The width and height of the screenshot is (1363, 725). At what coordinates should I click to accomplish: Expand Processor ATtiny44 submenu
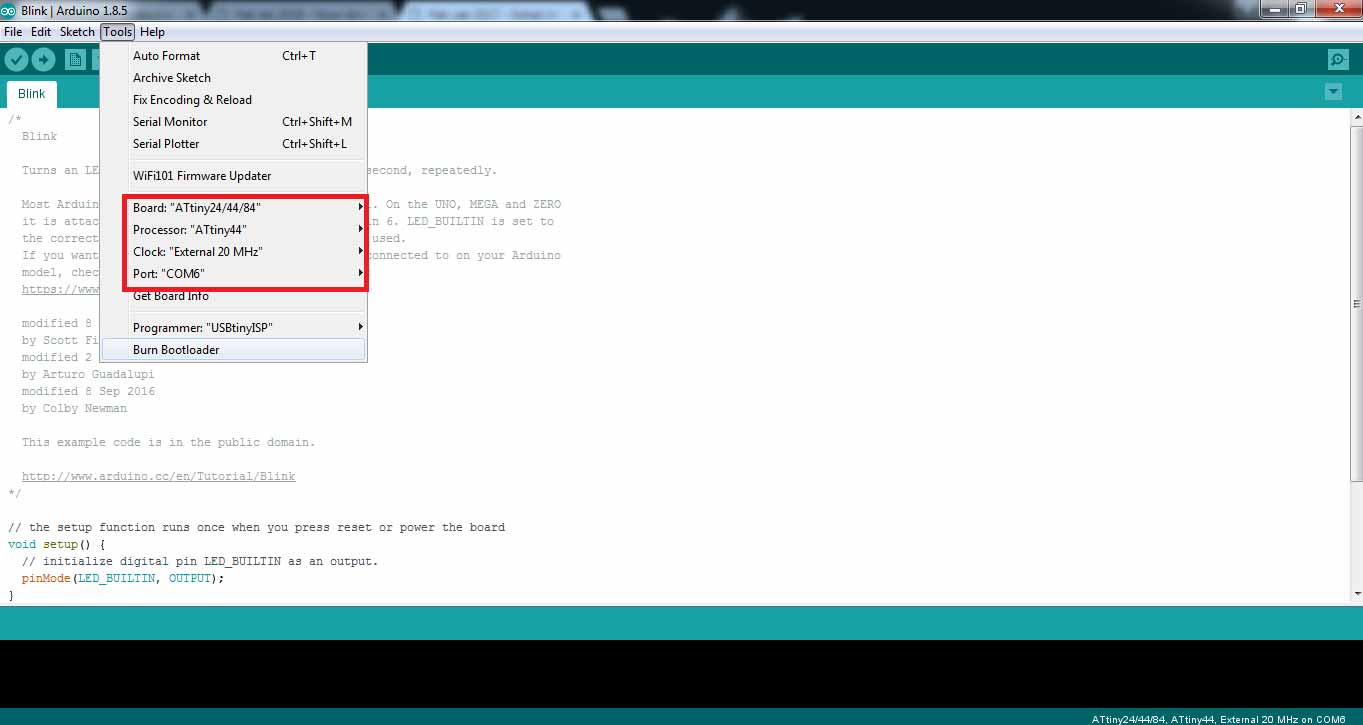point(234,230)
